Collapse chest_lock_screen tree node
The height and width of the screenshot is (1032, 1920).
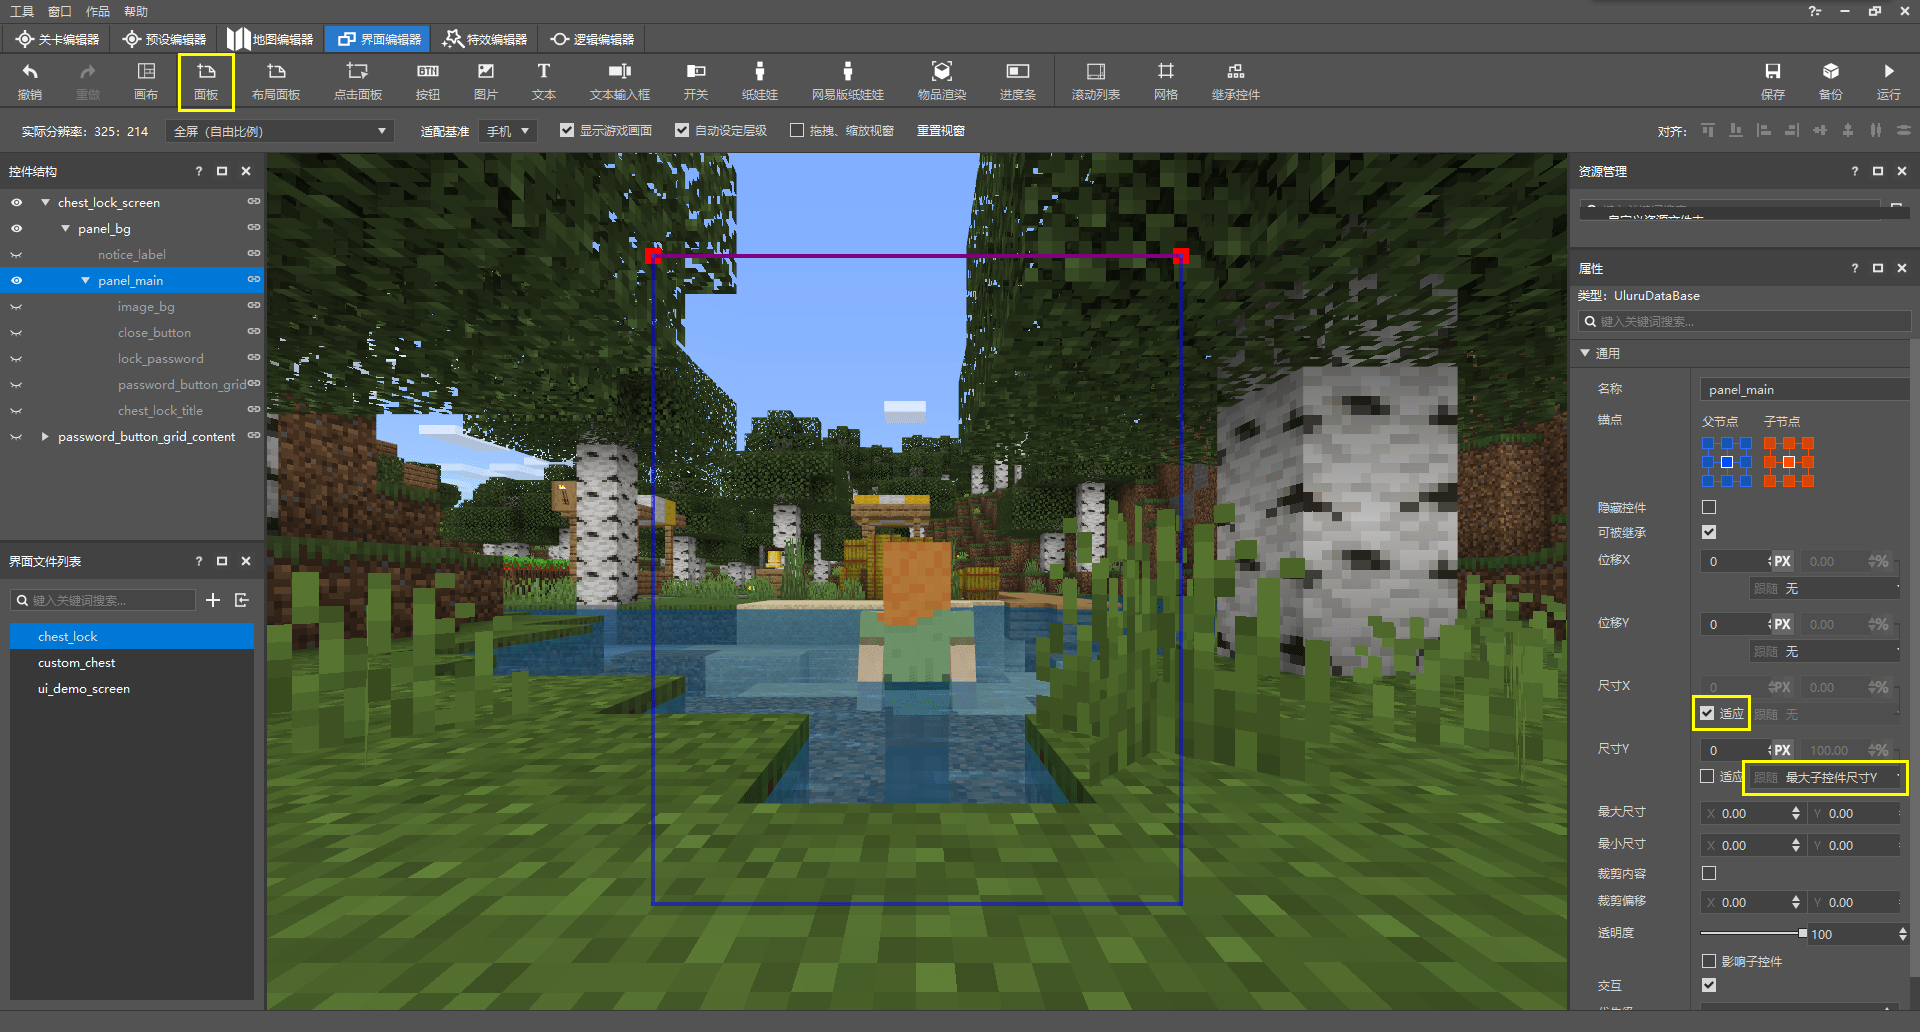pos(45,202)
